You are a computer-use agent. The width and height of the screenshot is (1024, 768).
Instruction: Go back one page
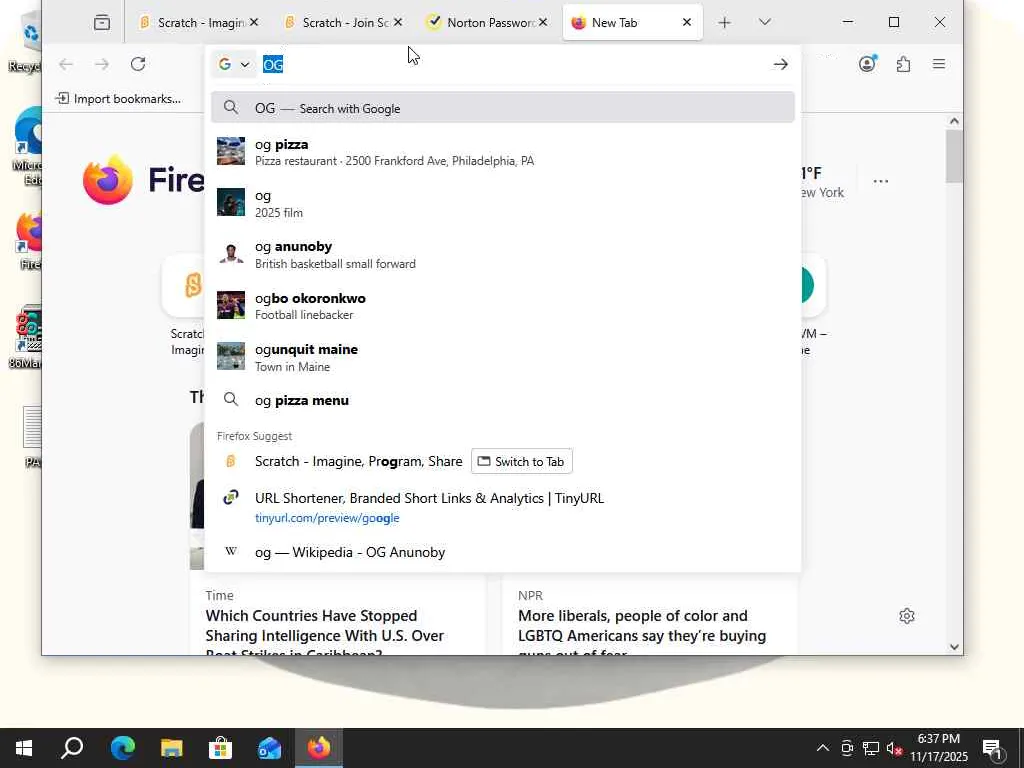(x=66, y=64)
